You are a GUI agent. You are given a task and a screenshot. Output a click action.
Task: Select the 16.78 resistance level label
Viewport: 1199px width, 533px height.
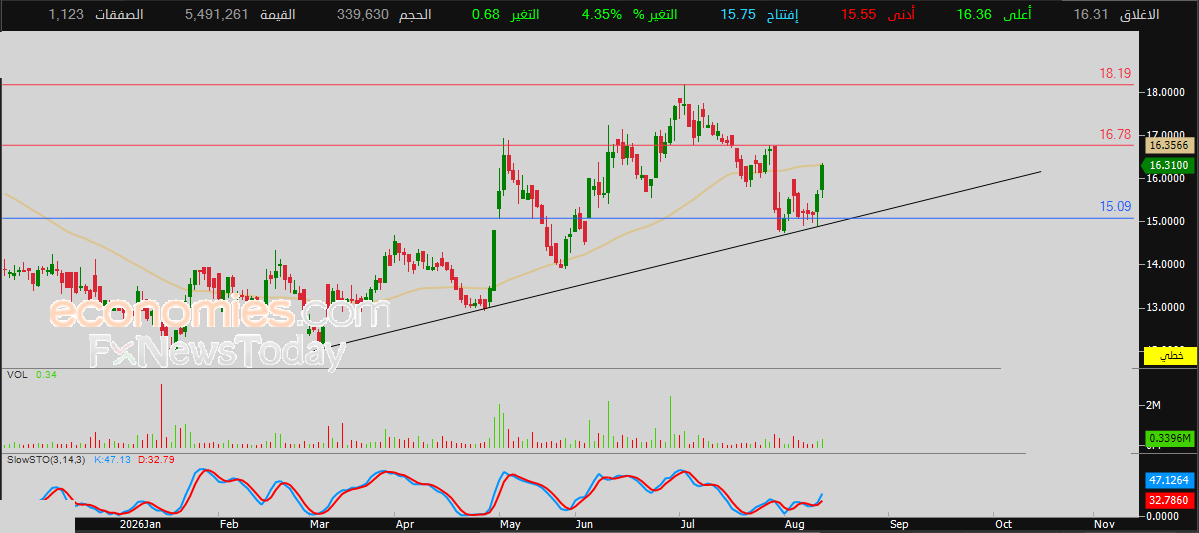coord(1115,135)
